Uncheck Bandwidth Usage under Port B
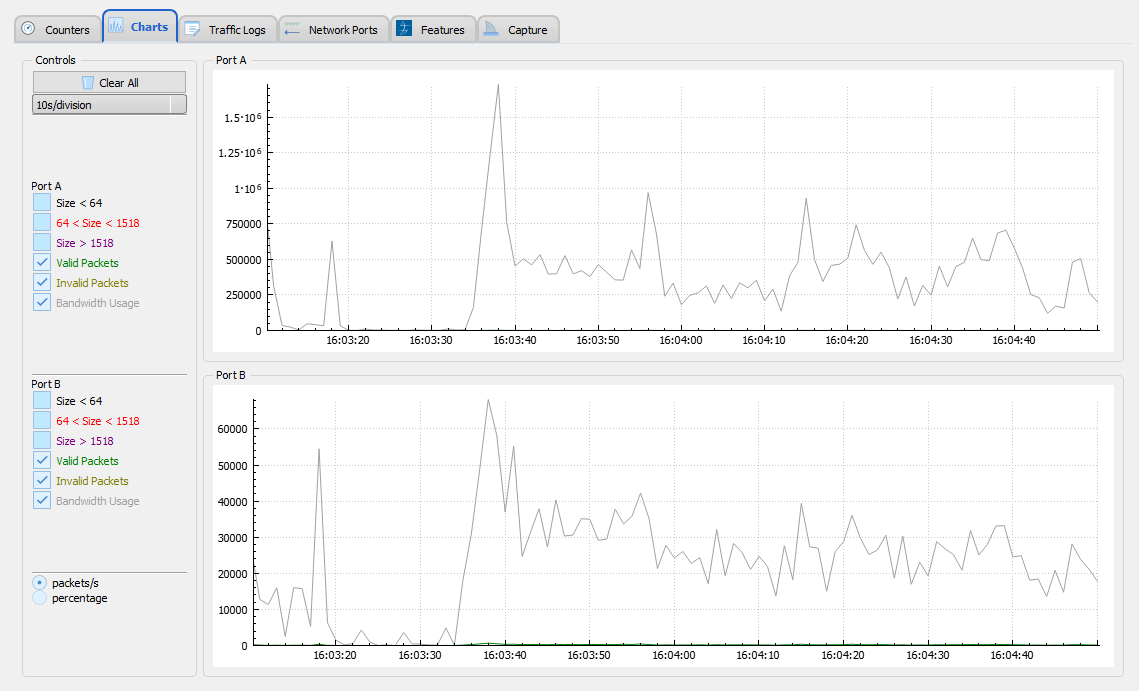Image resolution: width=1139 pixels, height=691 pixels. [x=41, y=501]
